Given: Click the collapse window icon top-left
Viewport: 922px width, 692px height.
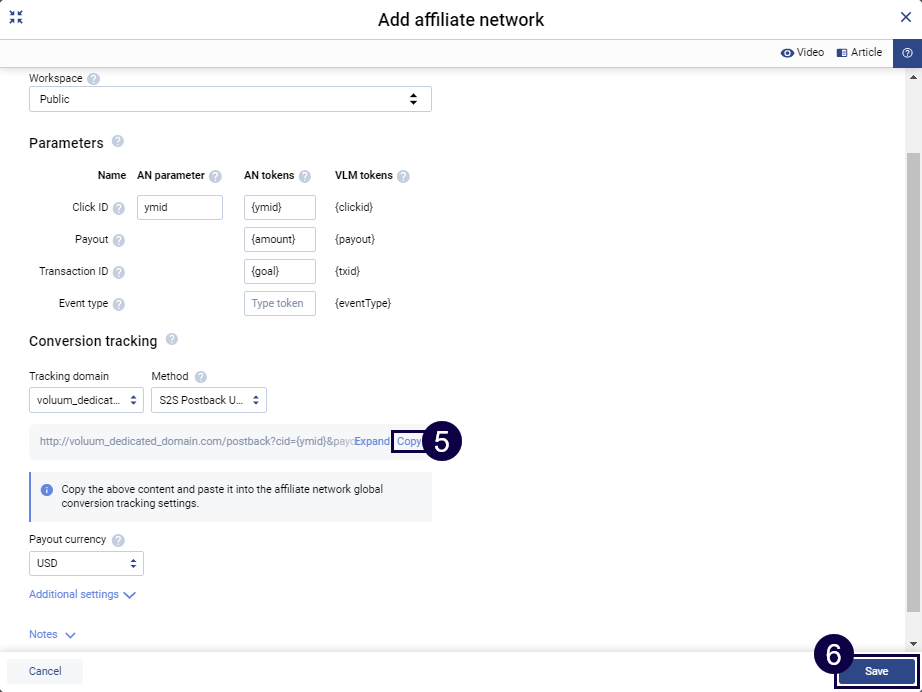Looking at the screenshot, I should click(16, 17).
